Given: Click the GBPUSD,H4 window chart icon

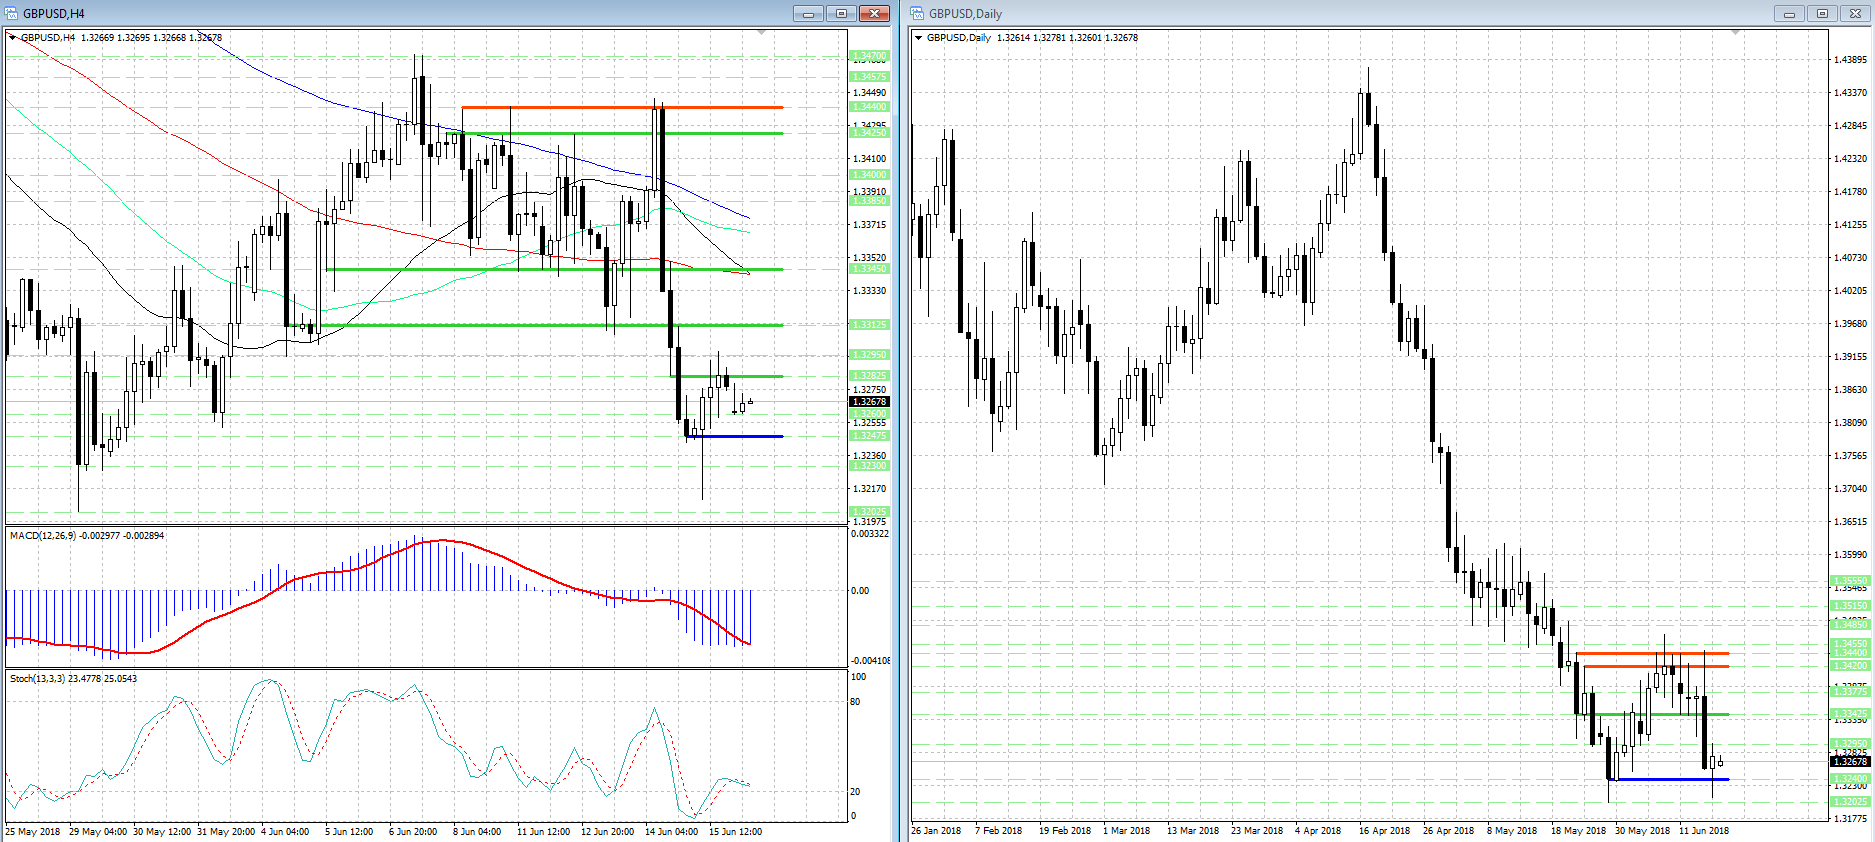Looking at the screenshot, I should 13,13.
